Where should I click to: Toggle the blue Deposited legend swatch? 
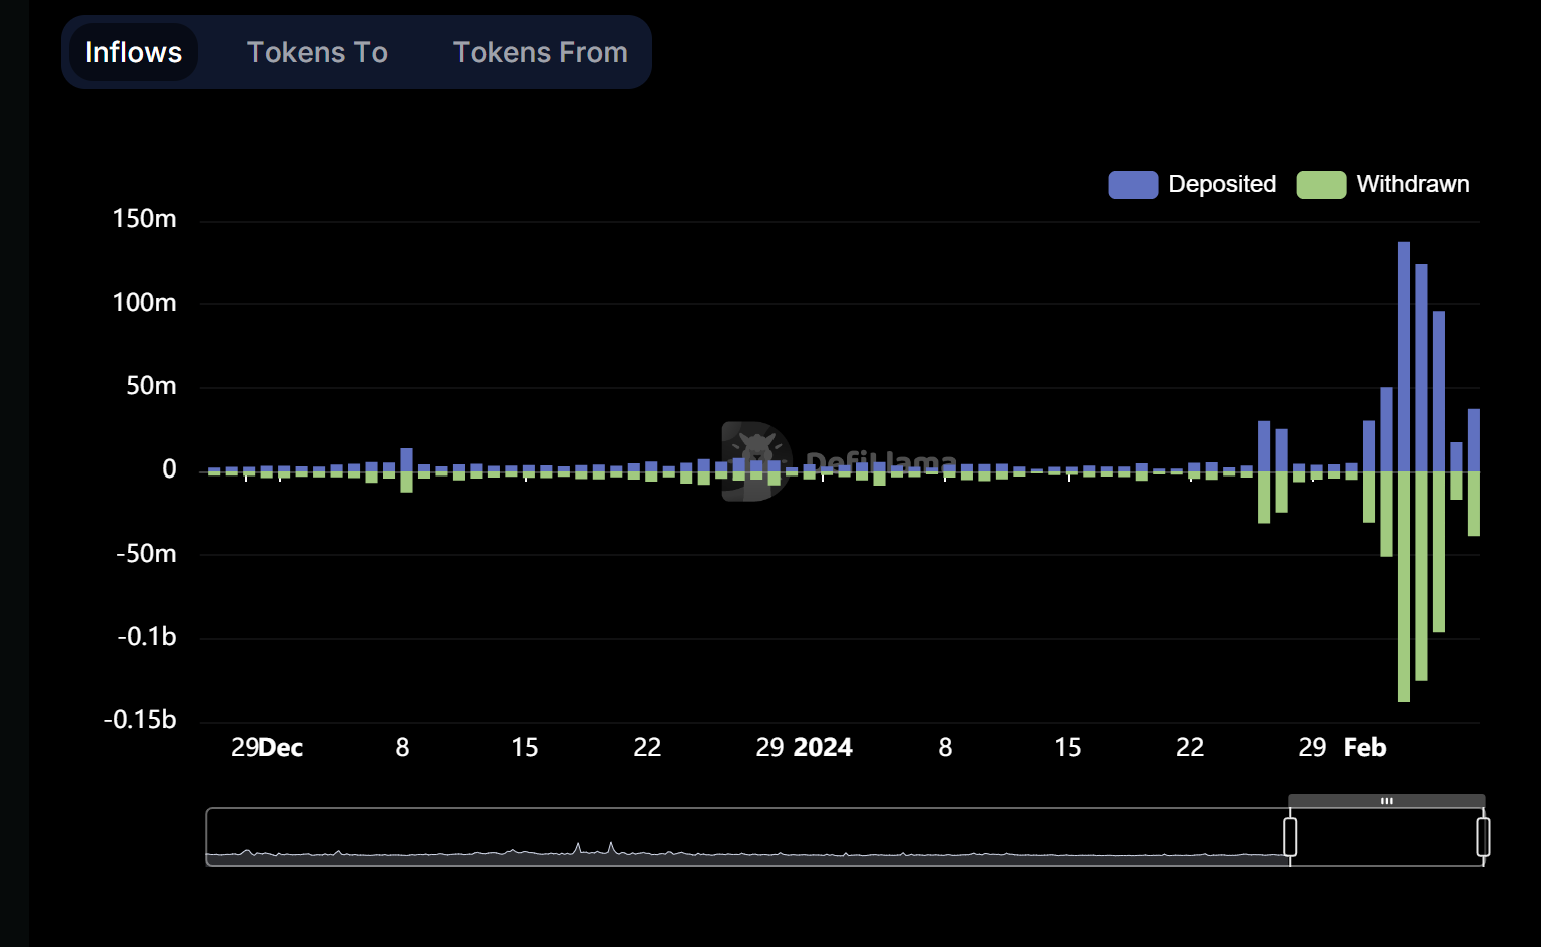(x=1132, y=185)
